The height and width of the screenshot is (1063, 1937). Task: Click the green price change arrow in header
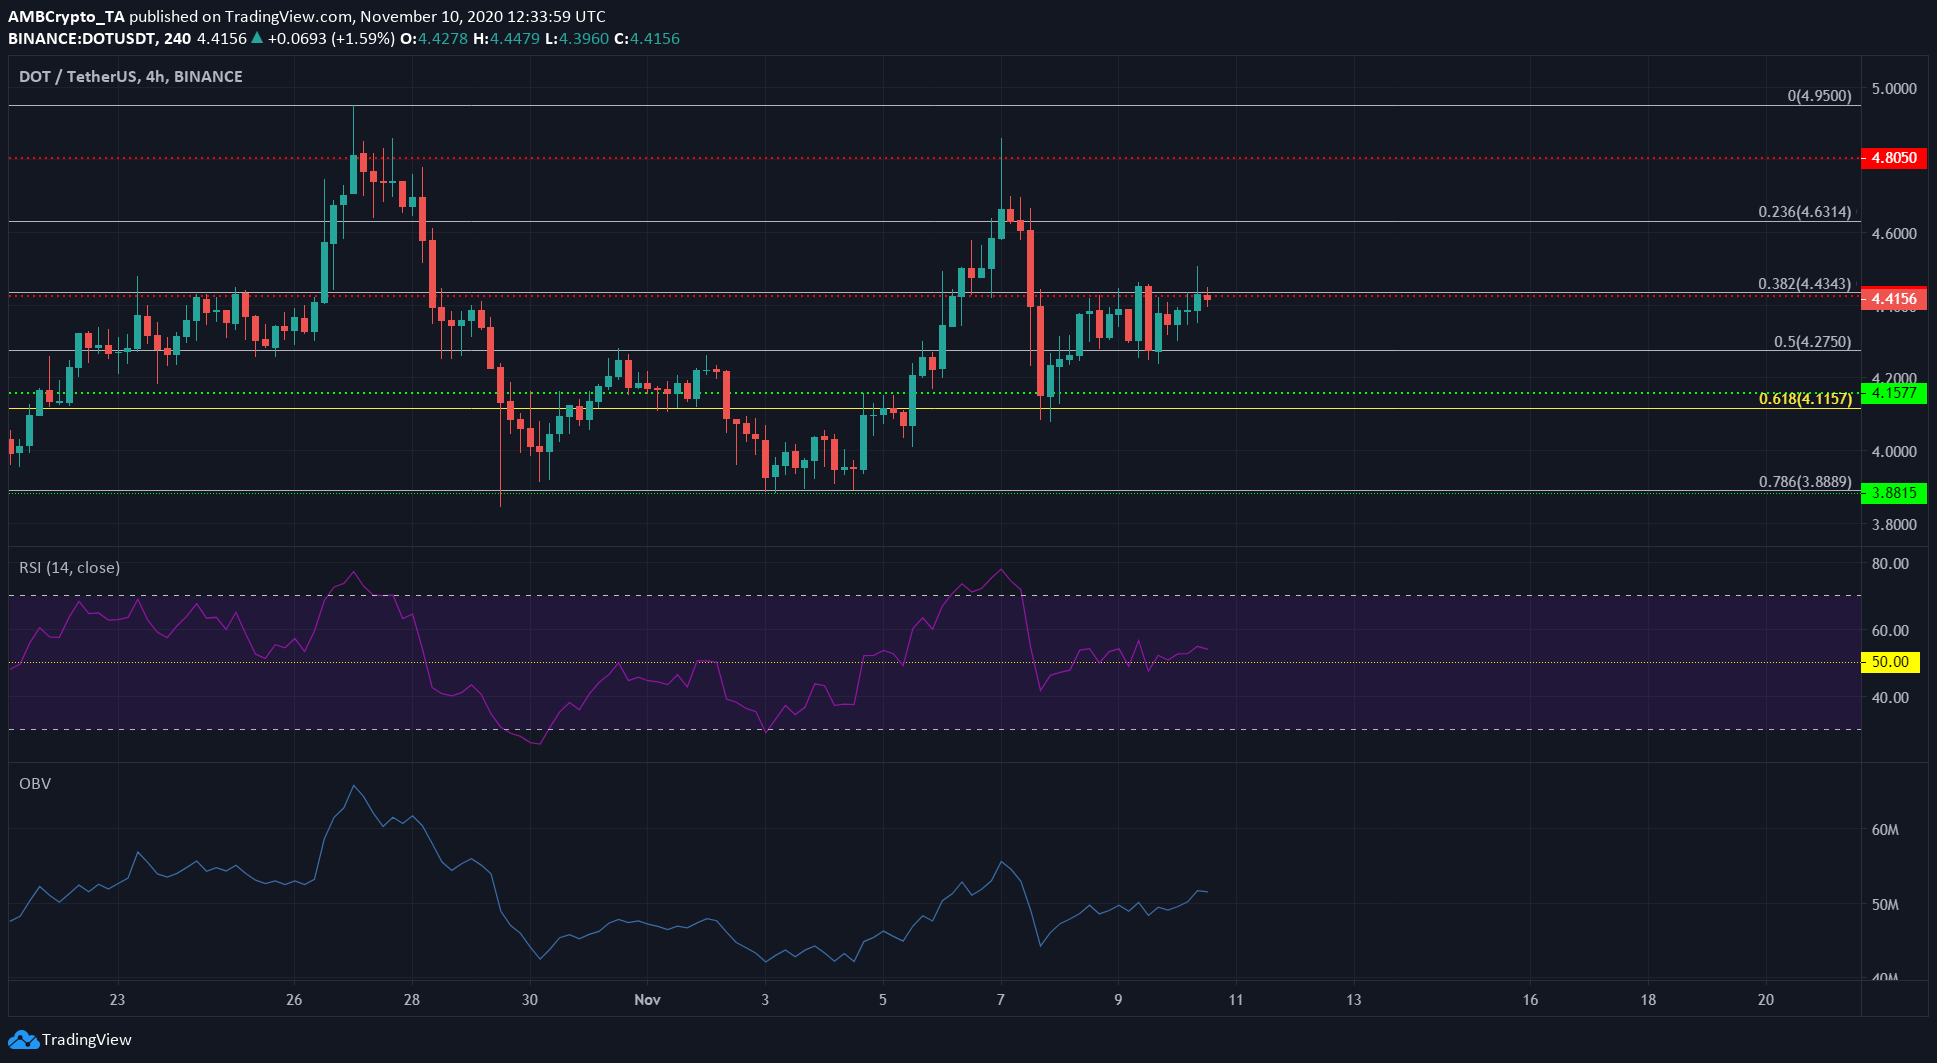click(257, 39)
